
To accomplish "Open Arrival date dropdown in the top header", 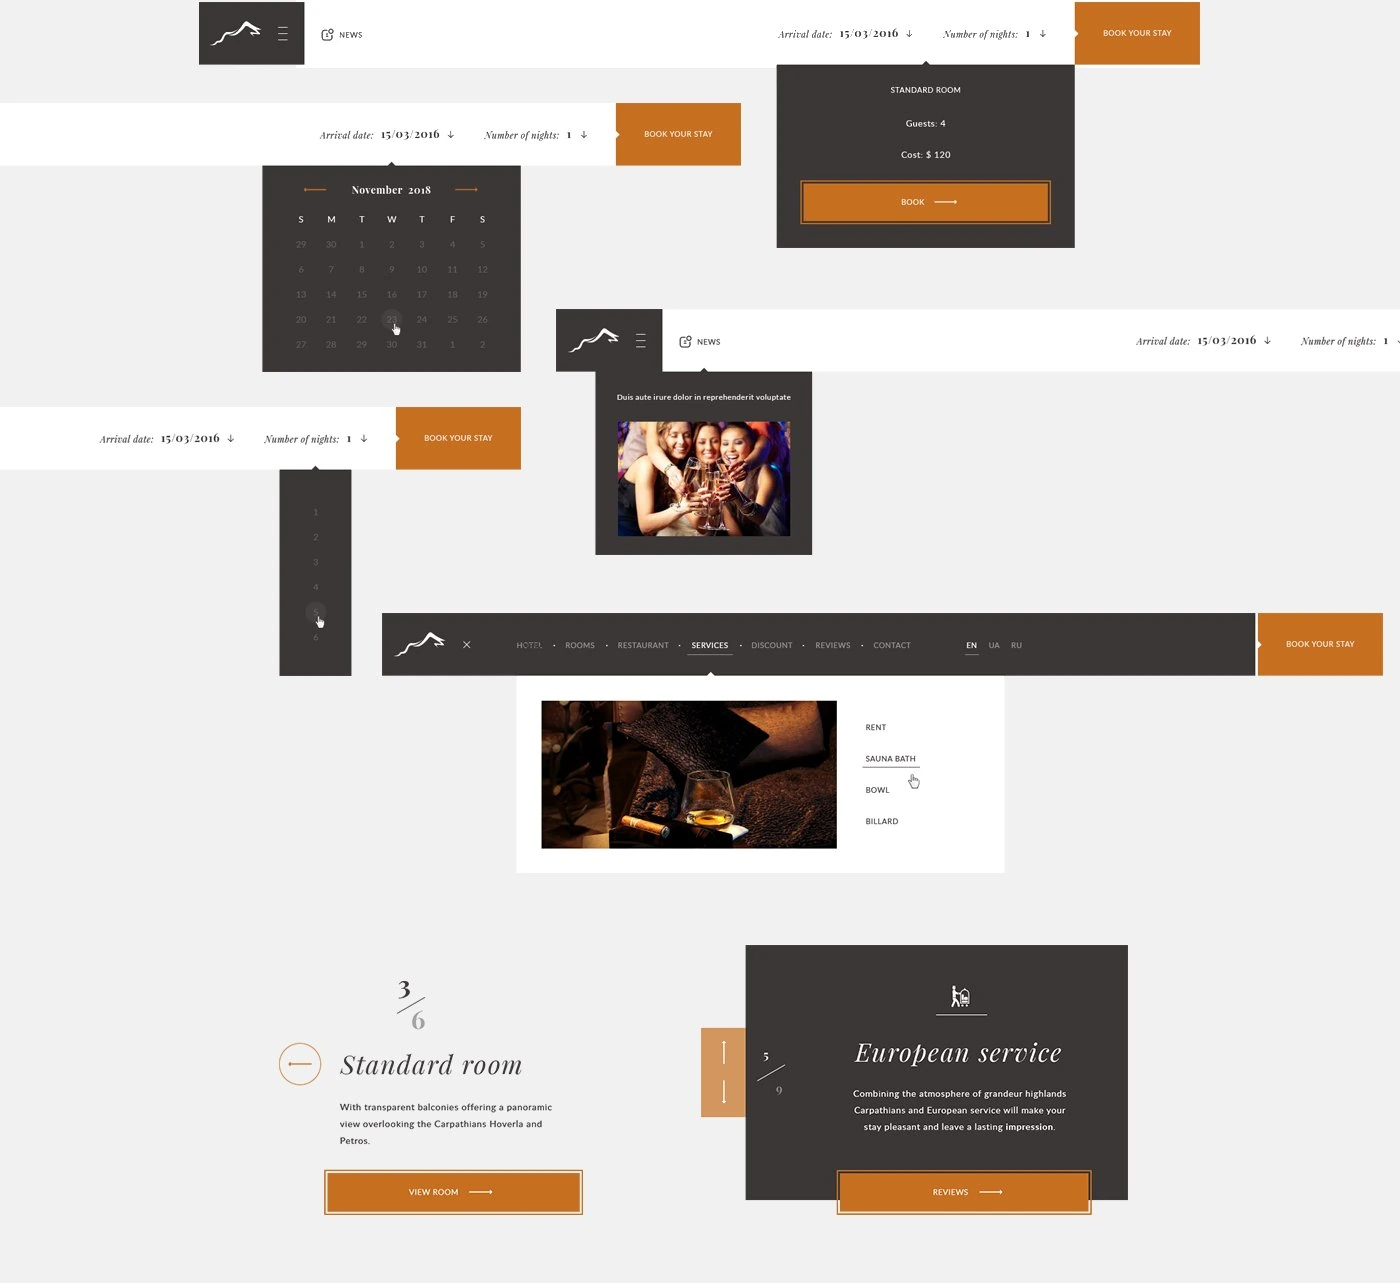I will click(846, 34).
